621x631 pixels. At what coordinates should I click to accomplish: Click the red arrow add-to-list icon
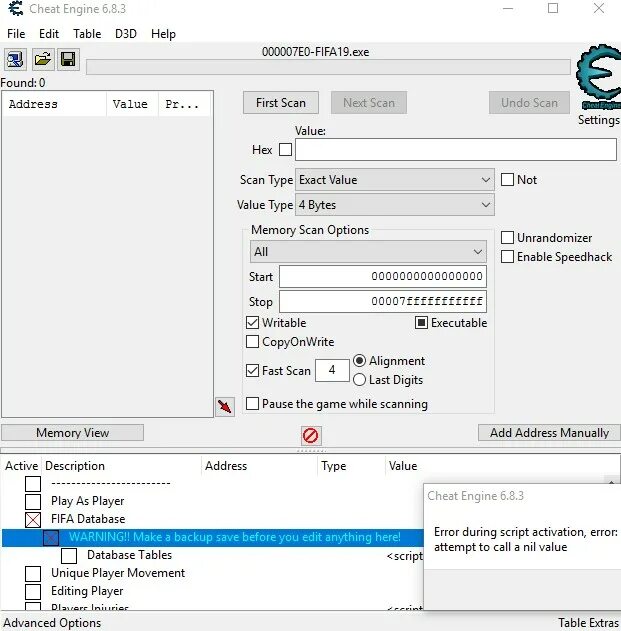[225, 406]
